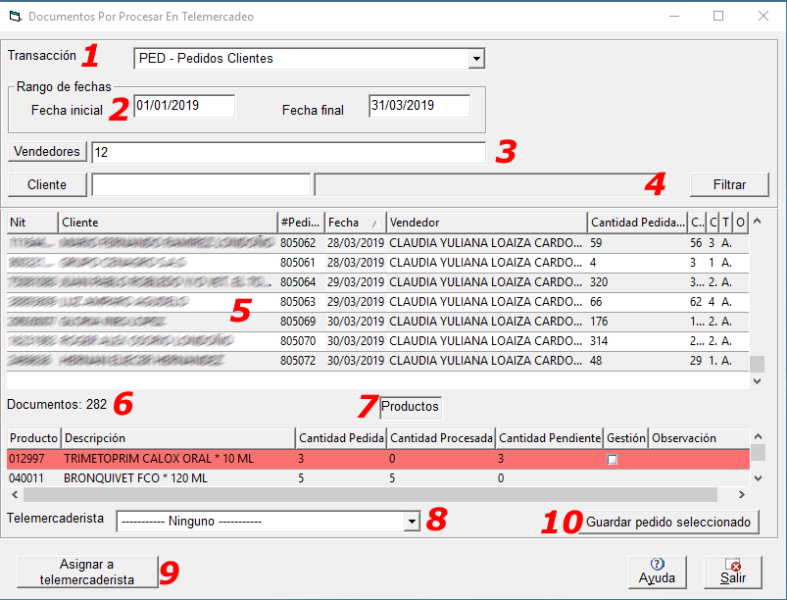Click scroll down arrow of documents list
787x600 pixels.
click(757, 380)
